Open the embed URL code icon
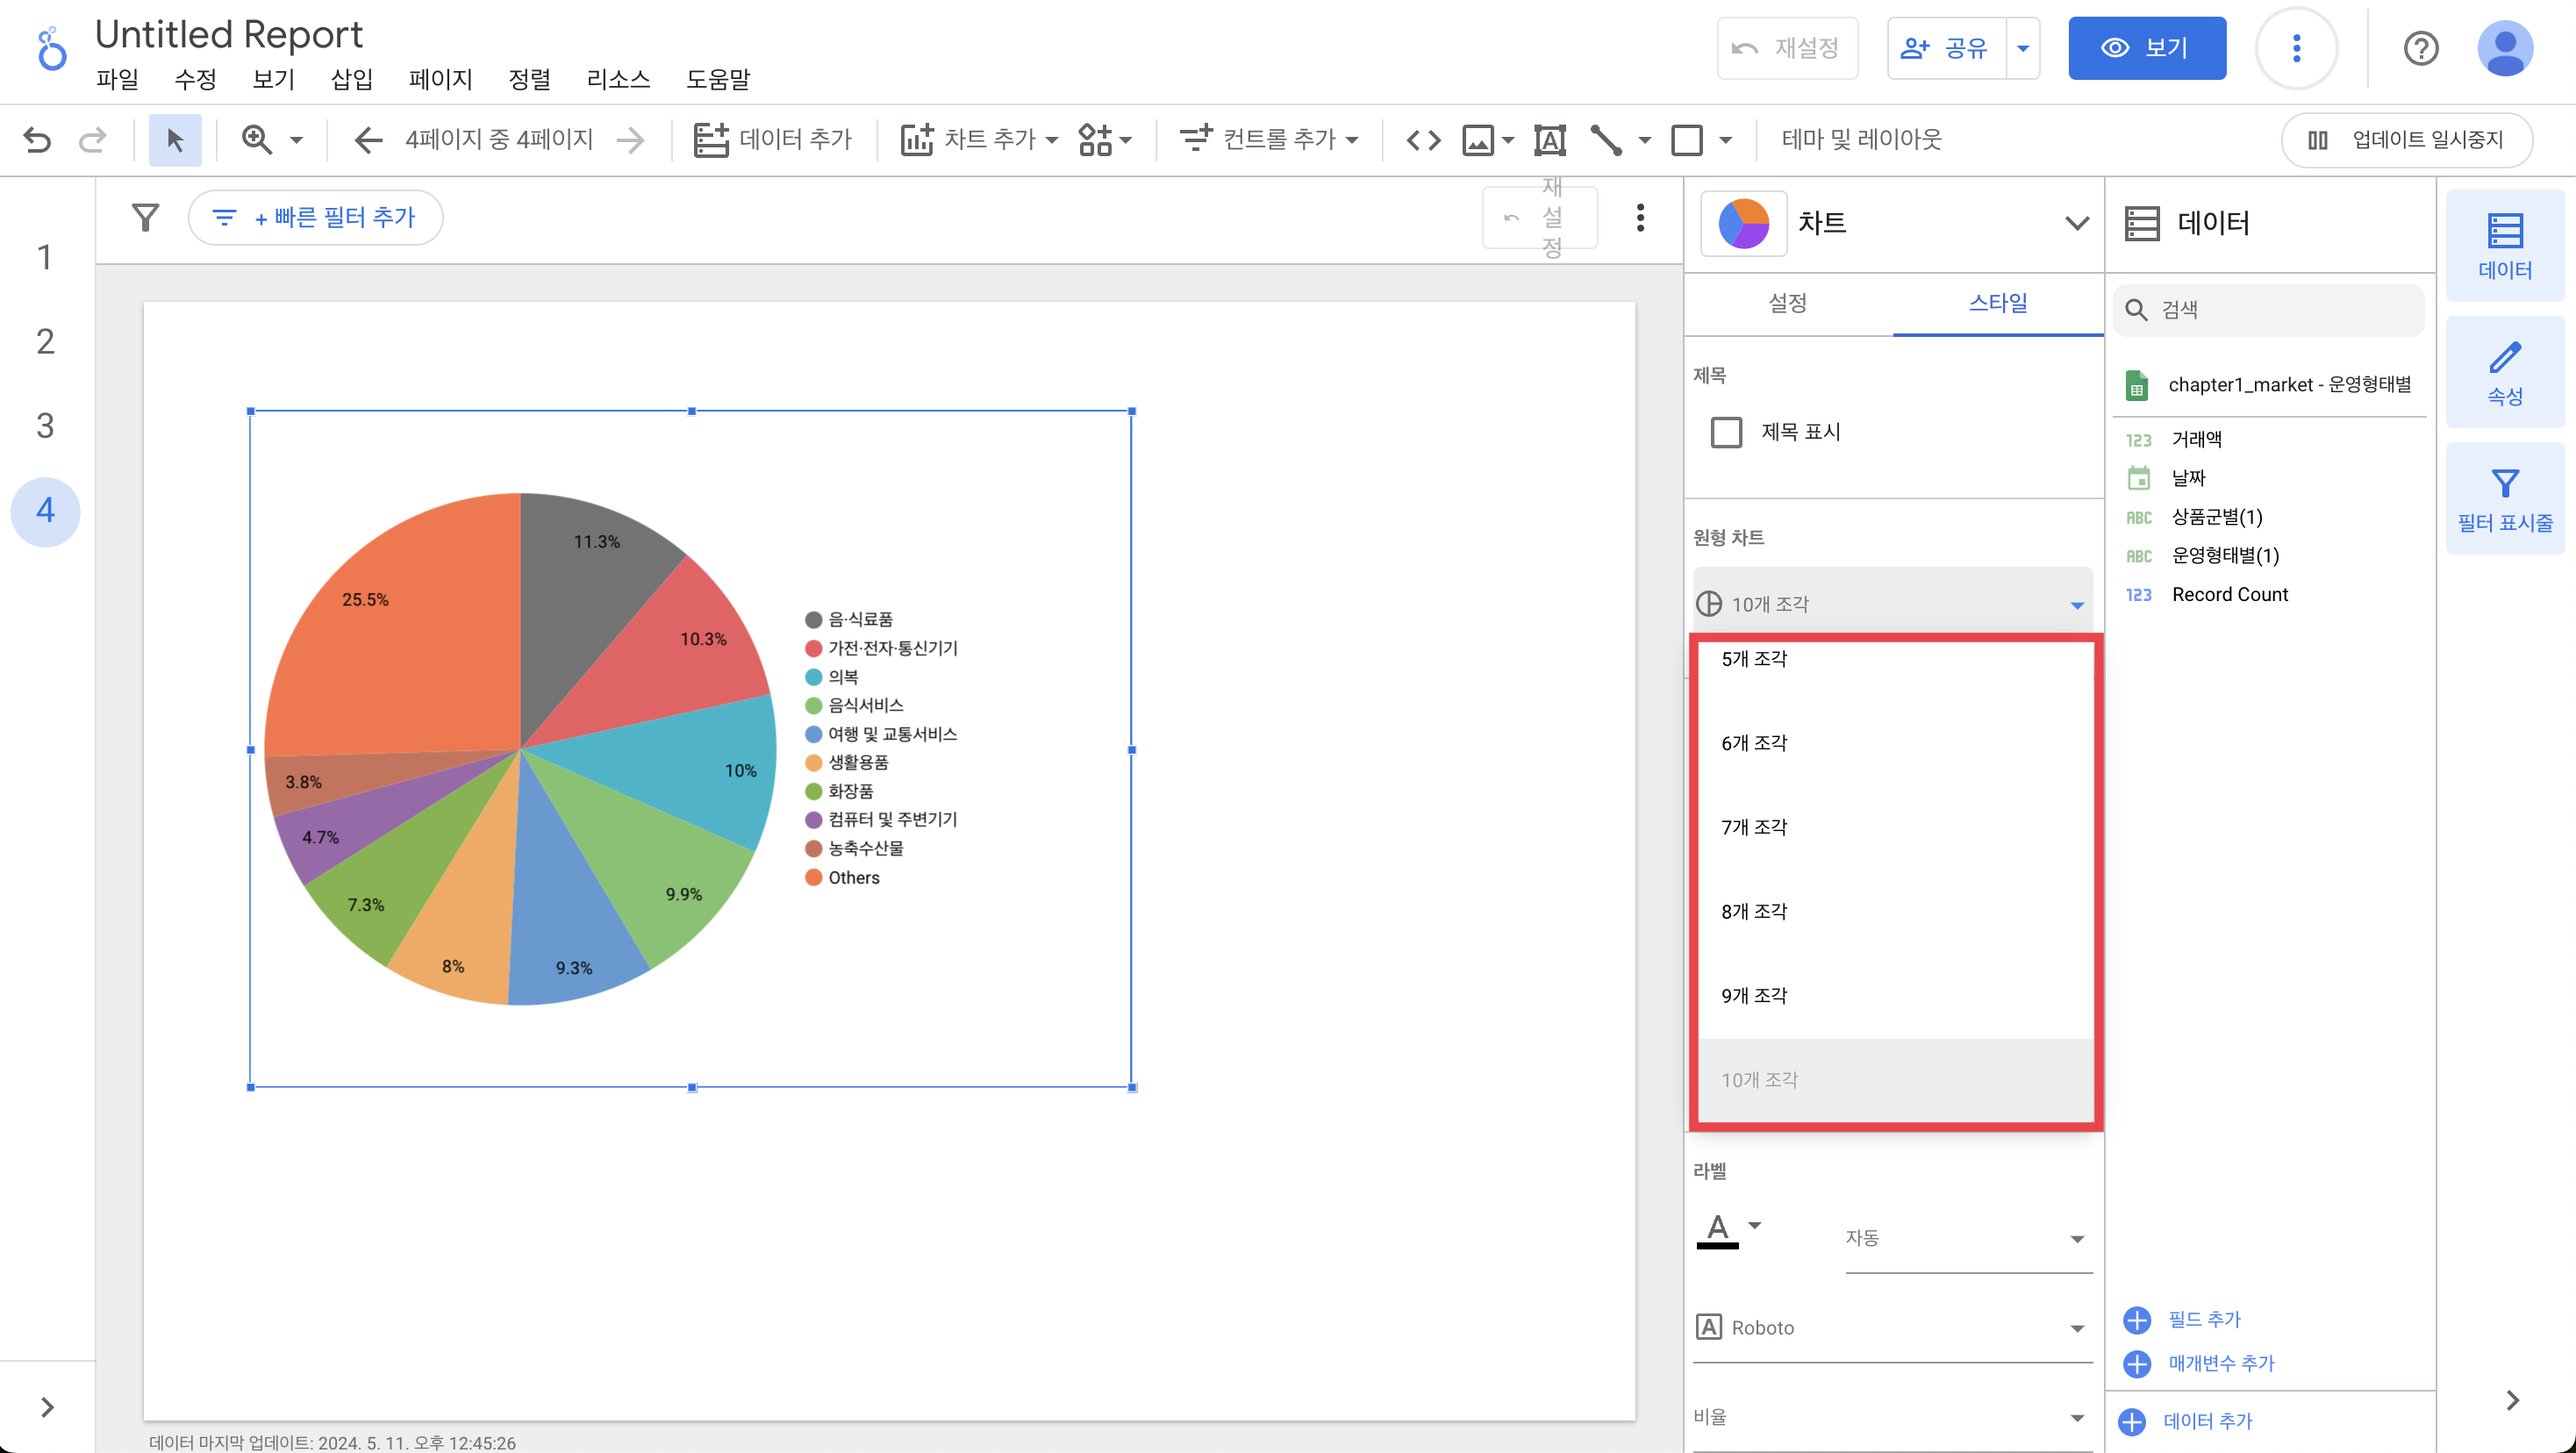The height and width of the screenshot is (1453, 2576). click(x=1423, y=139)
